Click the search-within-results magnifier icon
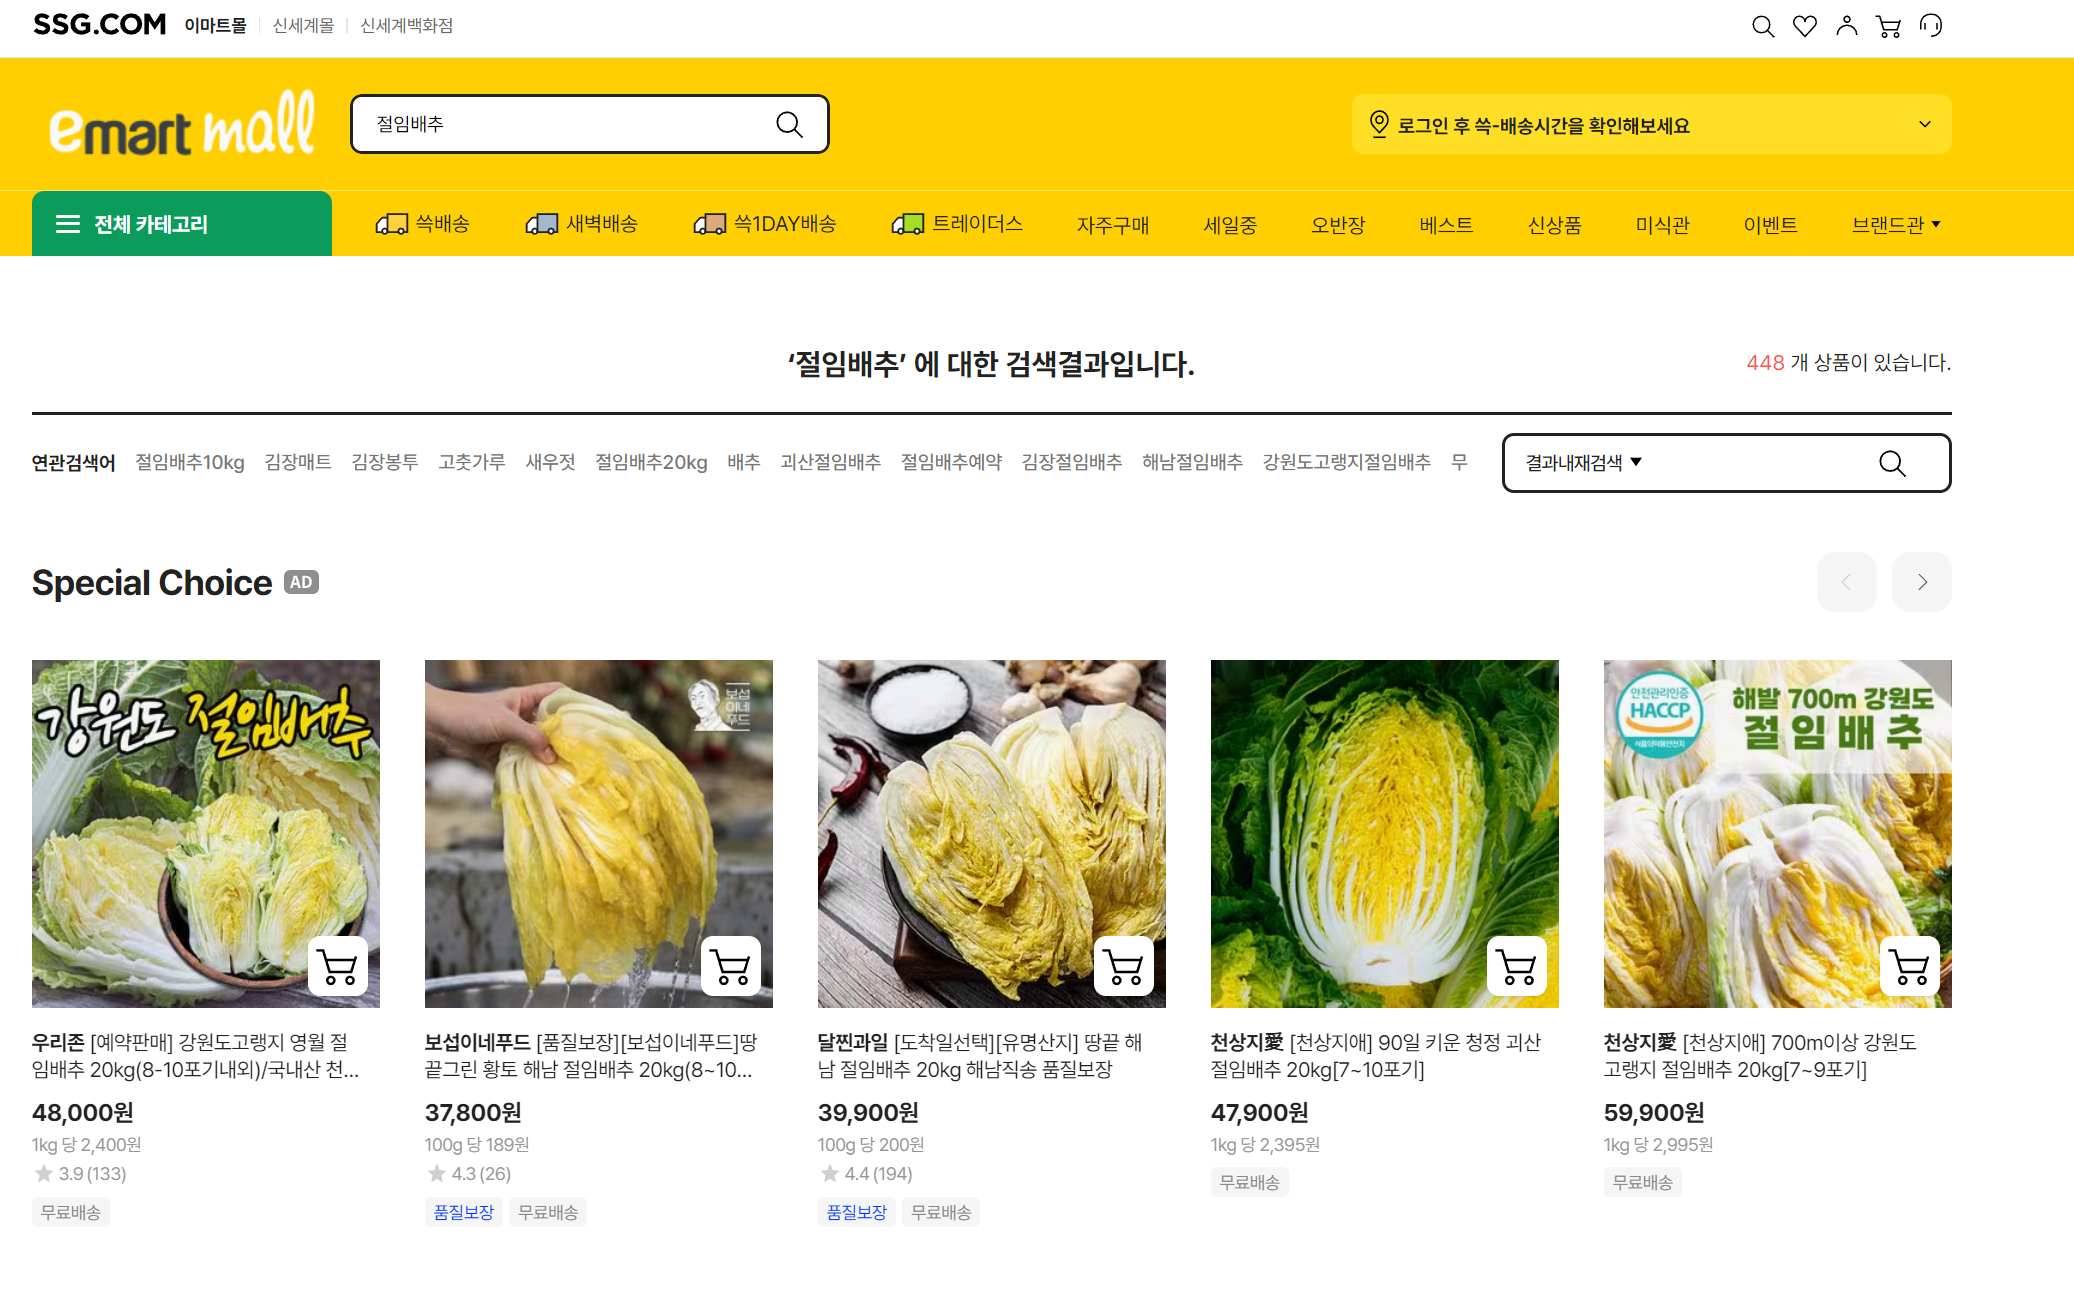Viewport: 2074px width, 1303px height. tap(1892, 463)
